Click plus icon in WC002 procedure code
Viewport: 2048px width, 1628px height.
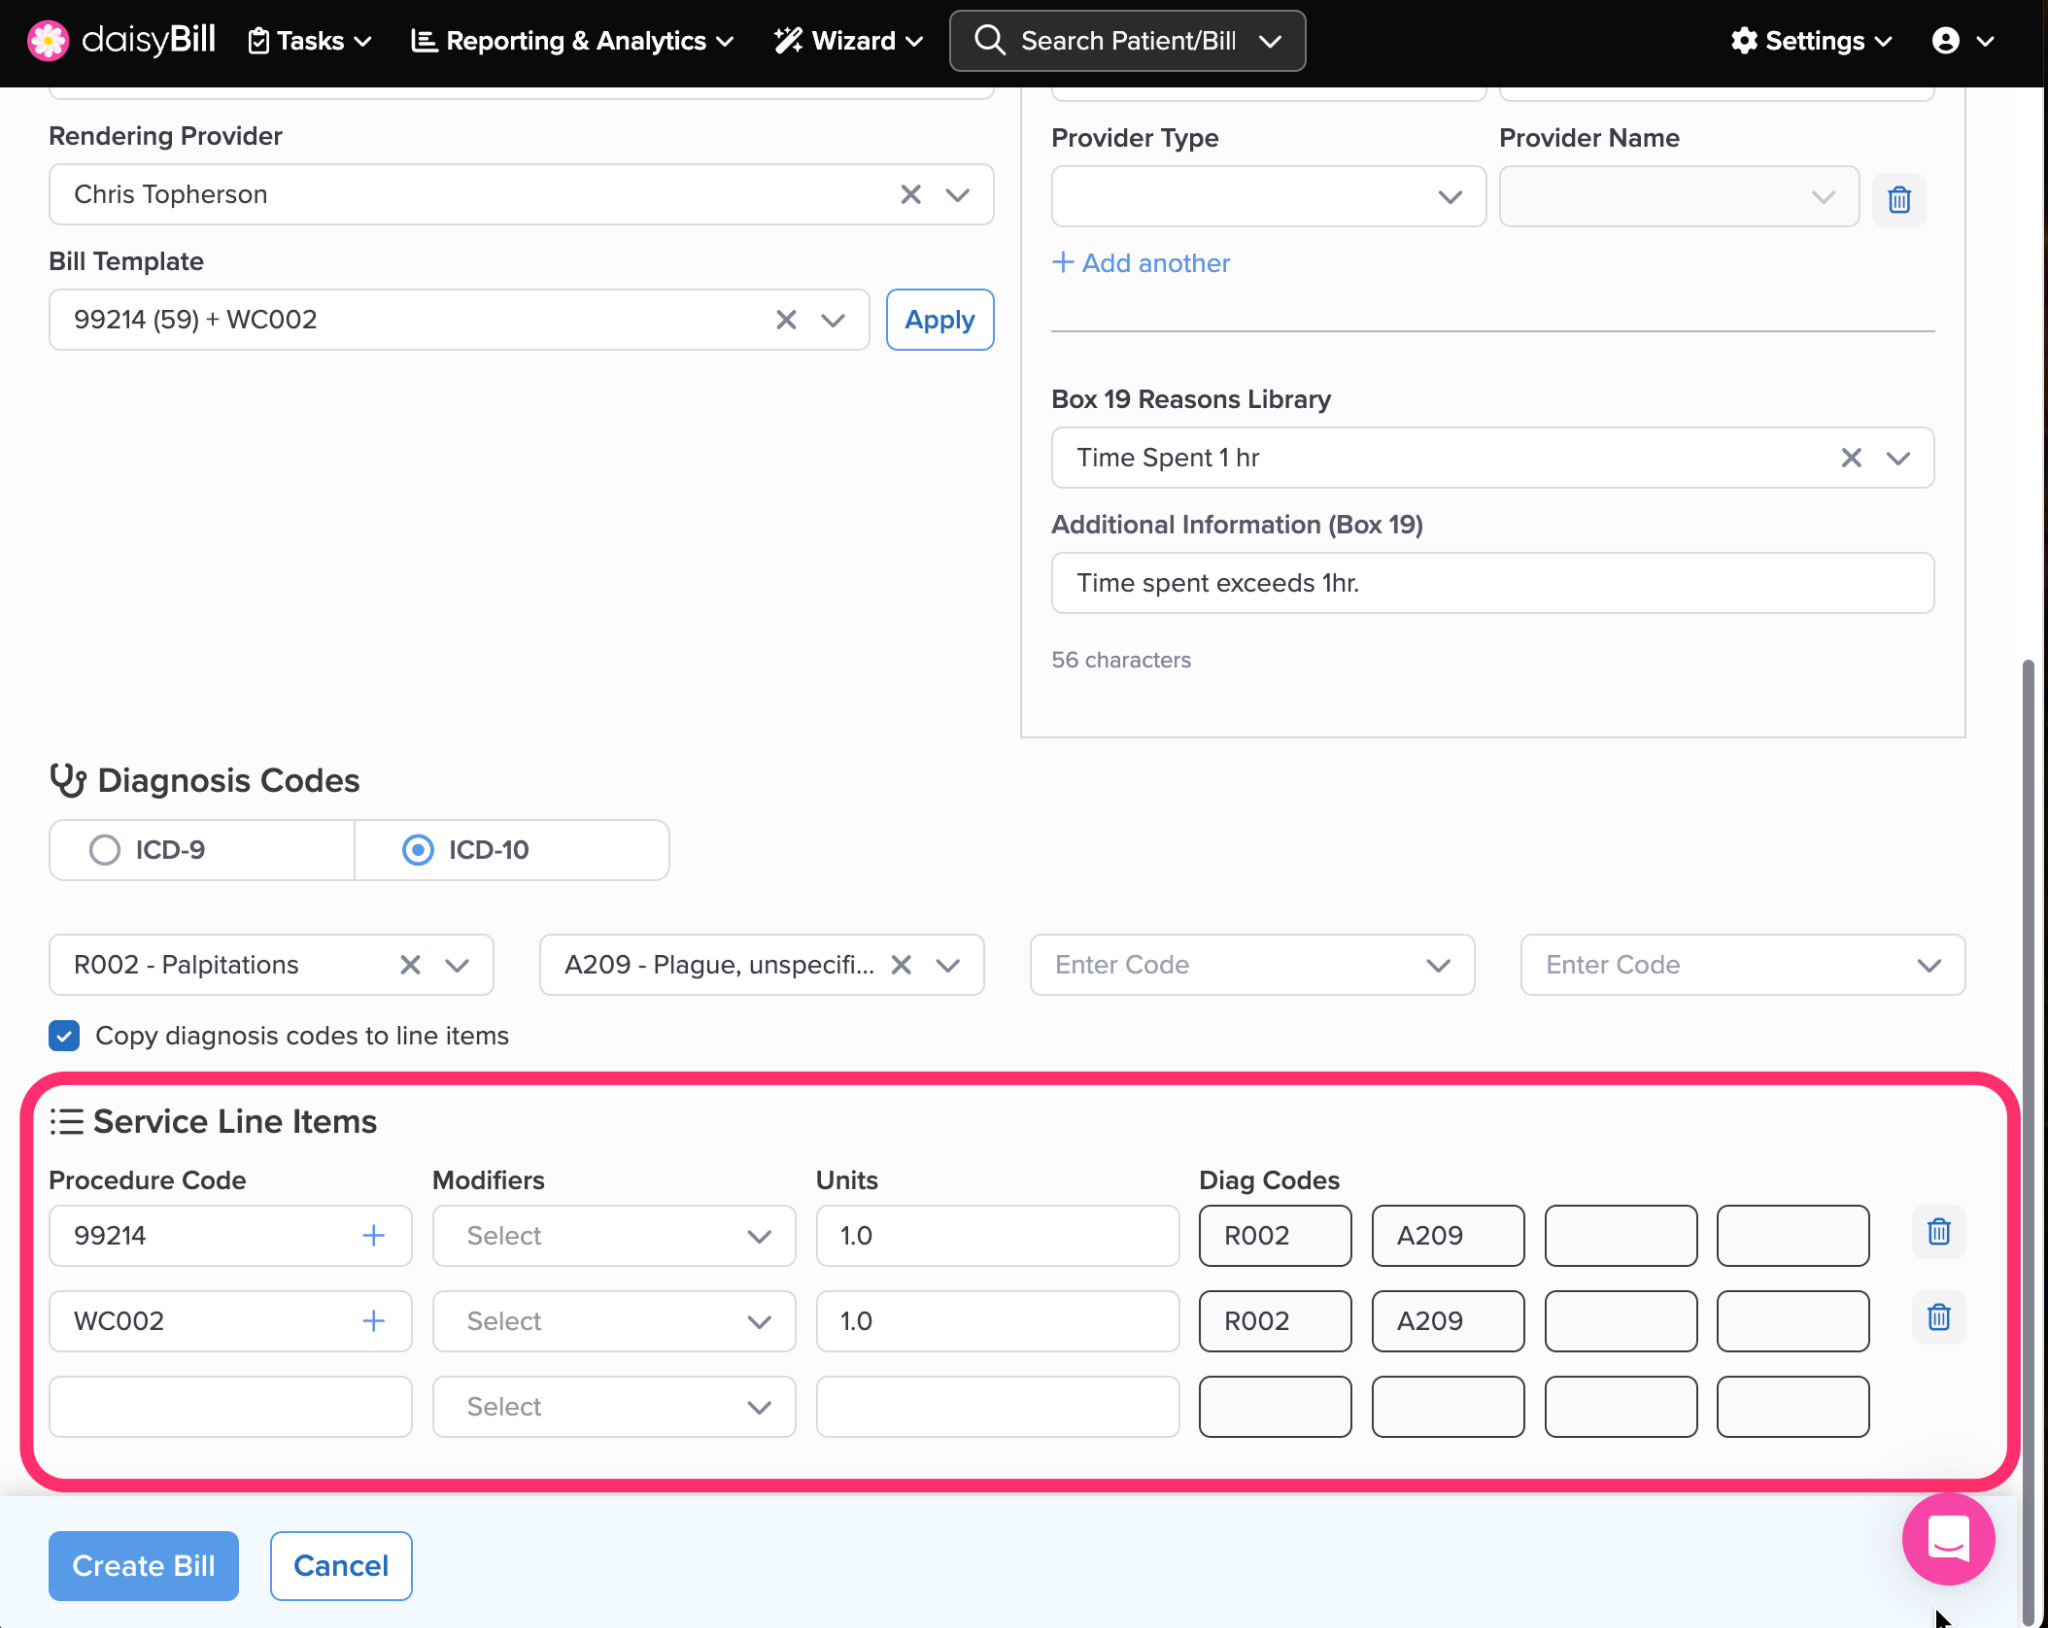point(373,1321)
